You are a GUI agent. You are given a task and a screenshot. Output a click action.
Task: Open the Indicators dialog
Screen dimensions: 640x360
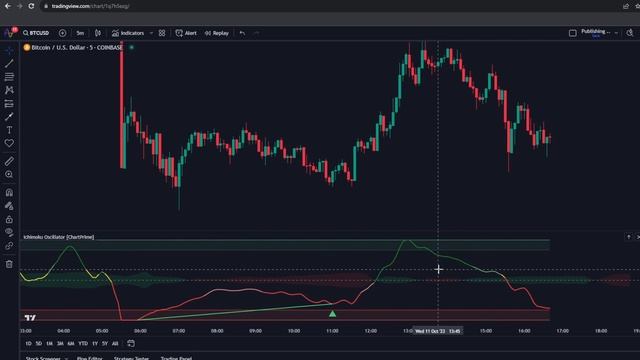pyautogui.click(x=128, y=33)
